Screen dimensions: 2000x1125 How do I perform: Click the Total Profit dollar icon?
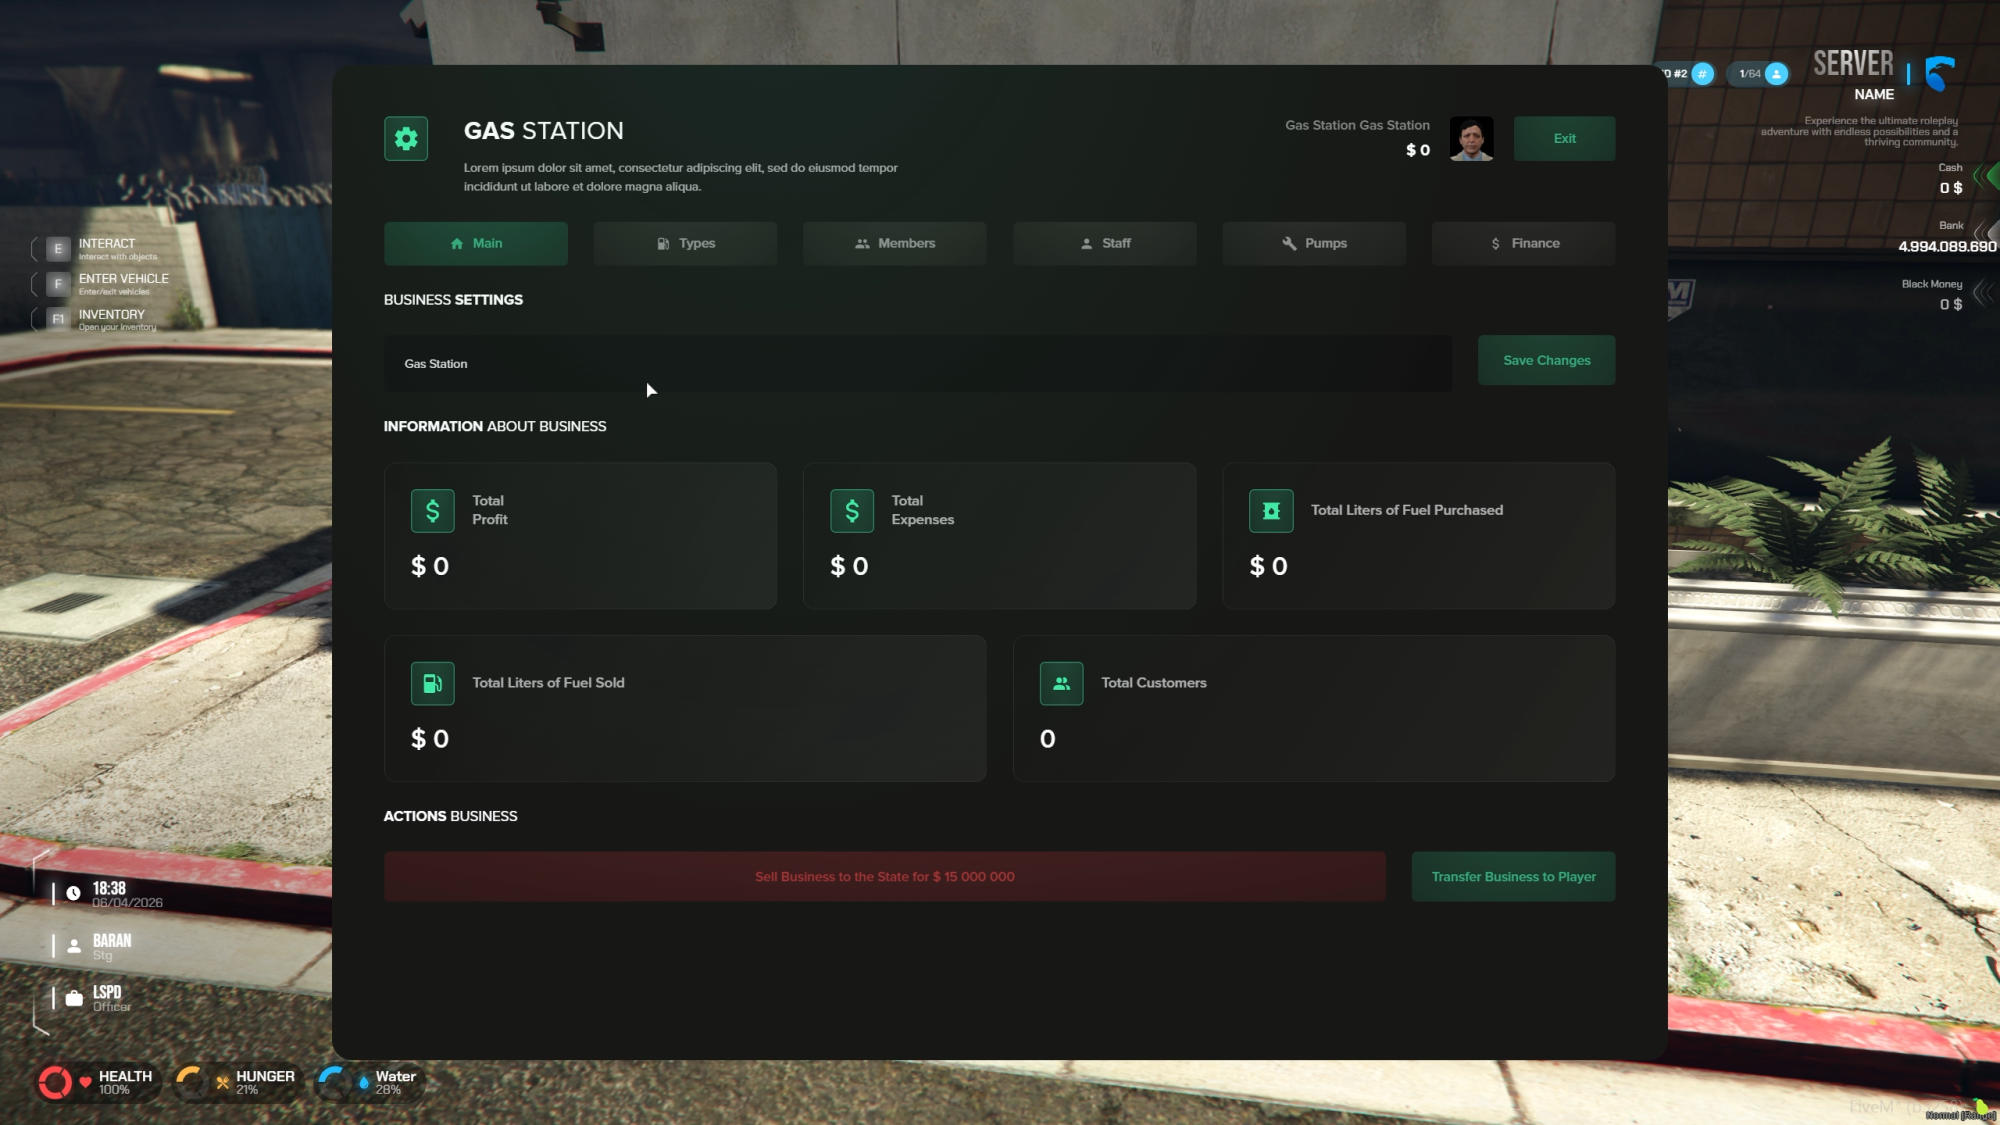(433, 511)
